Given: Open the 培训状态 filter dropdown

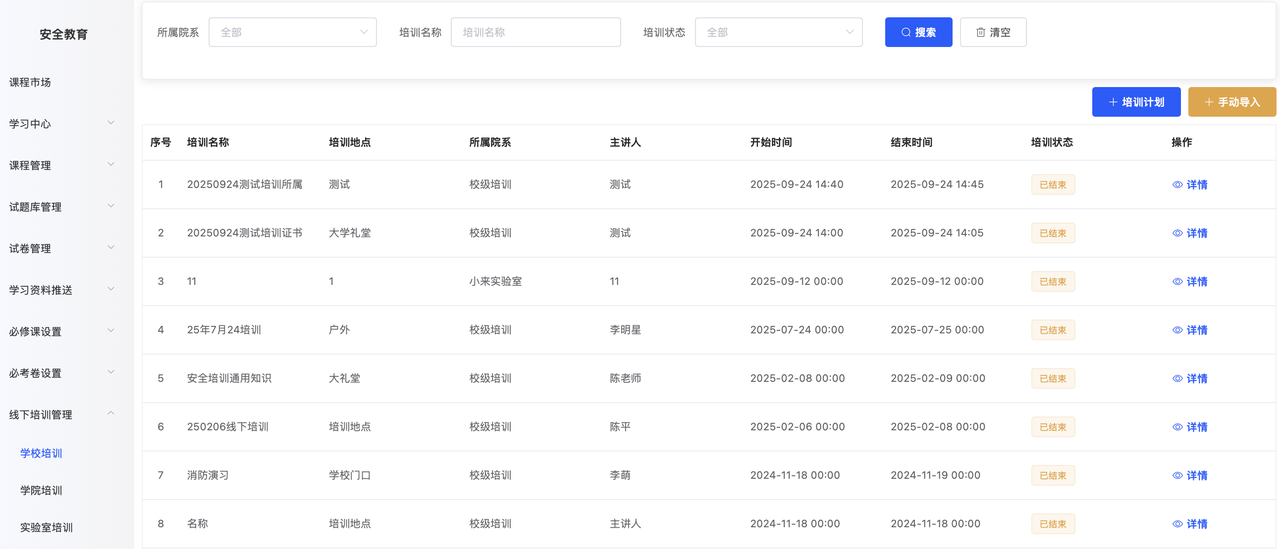Looking at the screenshot, I should 778,32.
